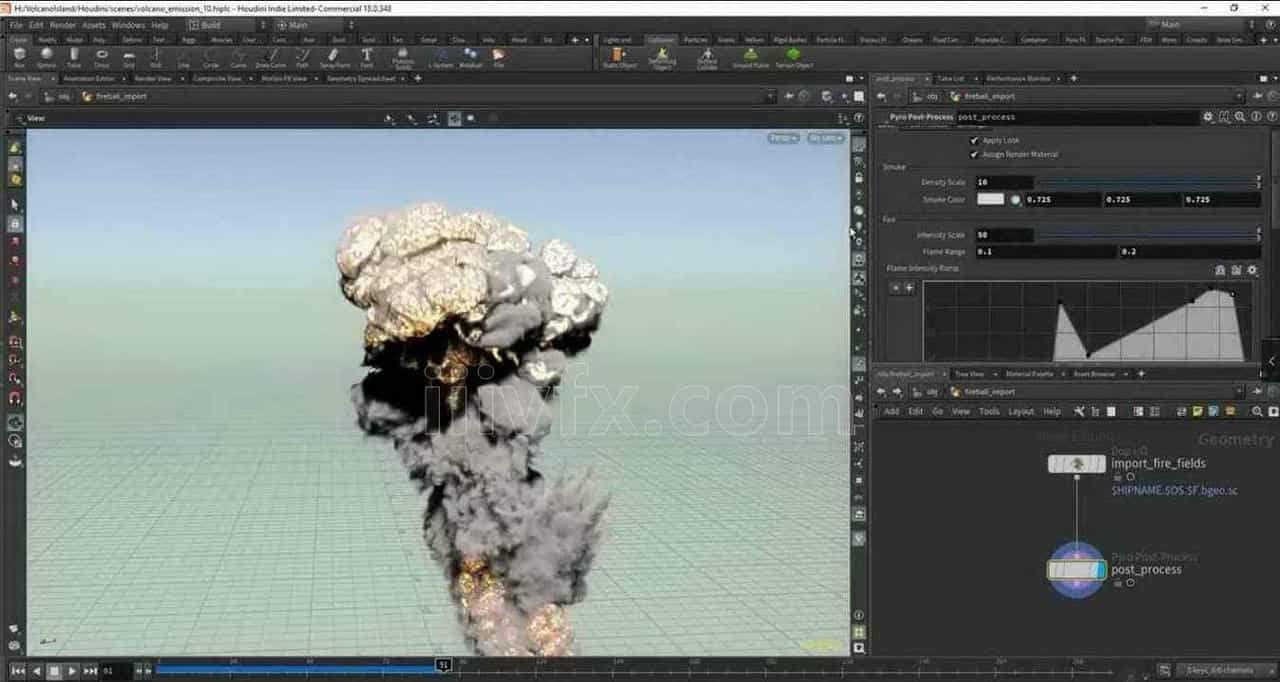Open the parameter editor gear menu
This screenshot has height=682, width=1280.
[x=1208, y=117]
